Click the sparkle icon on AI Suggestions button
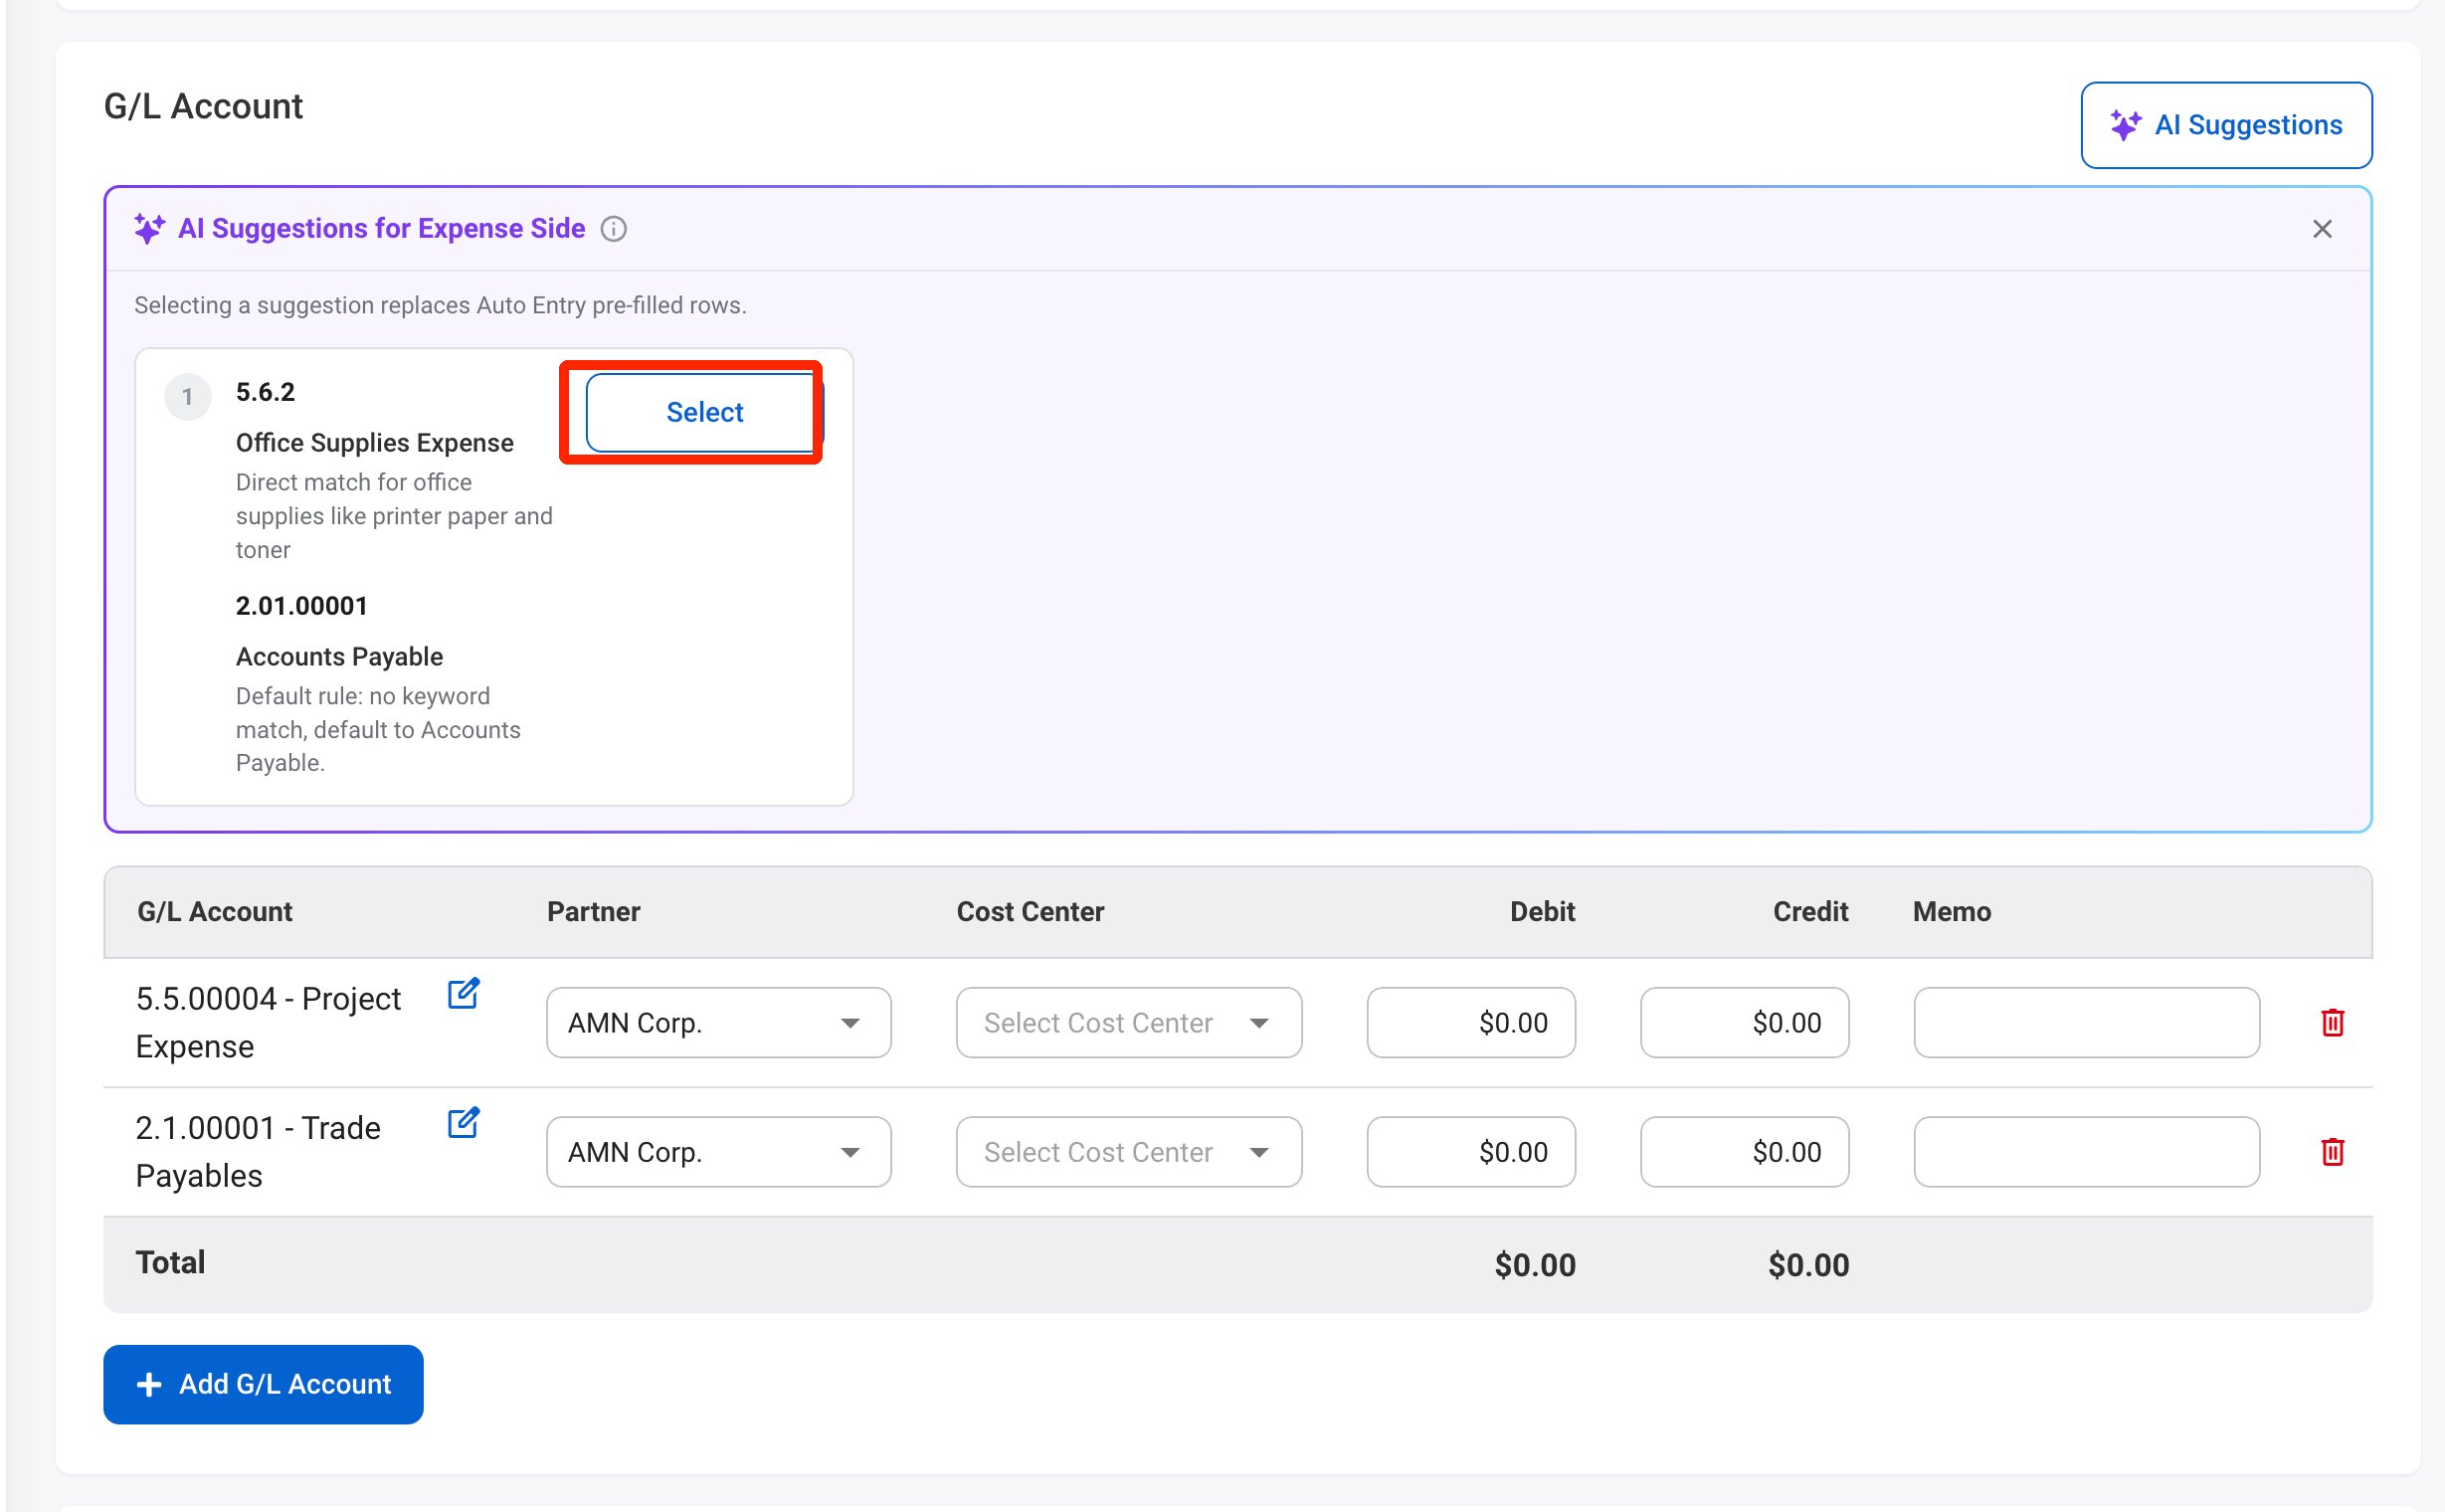2445x1512 pixels. pos(2125,125)
